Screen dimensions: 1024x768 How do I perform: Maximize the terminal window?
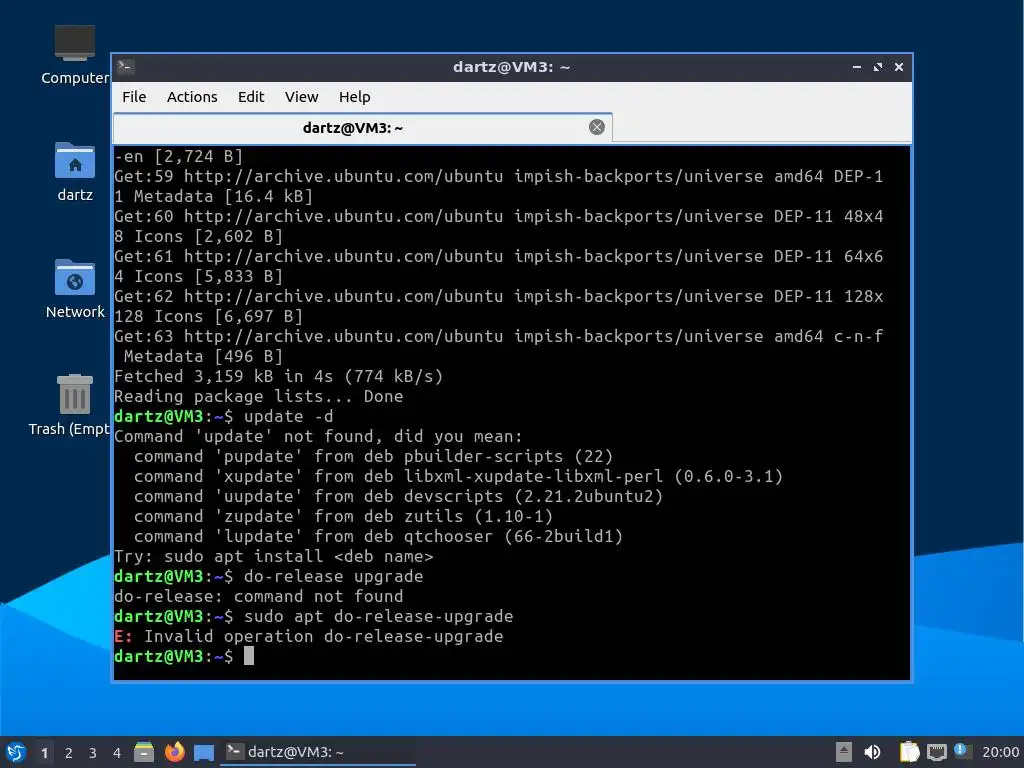[x=878, y=67]
